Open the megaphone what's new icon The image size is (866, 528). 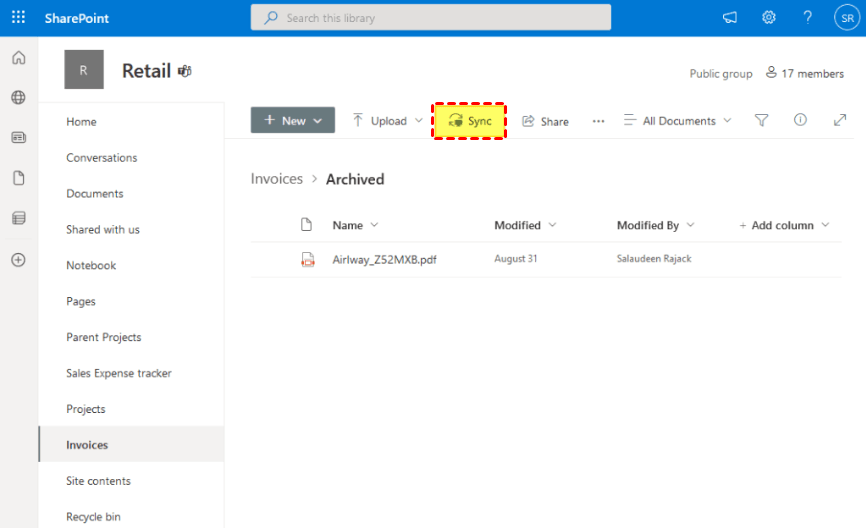coord(730,18)
